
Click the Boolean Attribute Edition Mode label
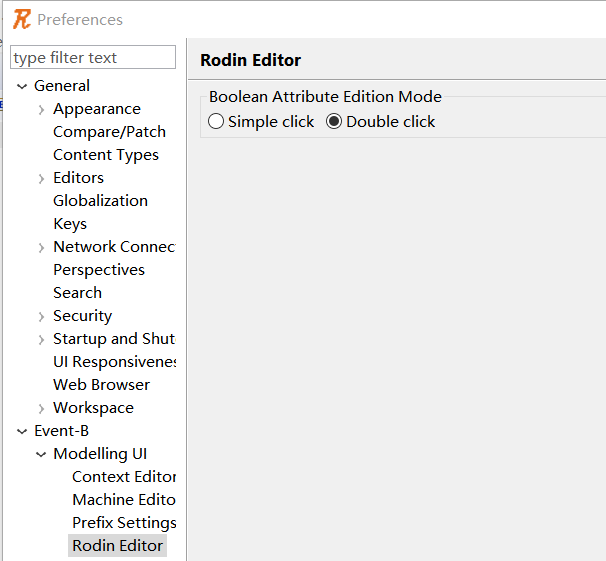[x=325, y=97]
